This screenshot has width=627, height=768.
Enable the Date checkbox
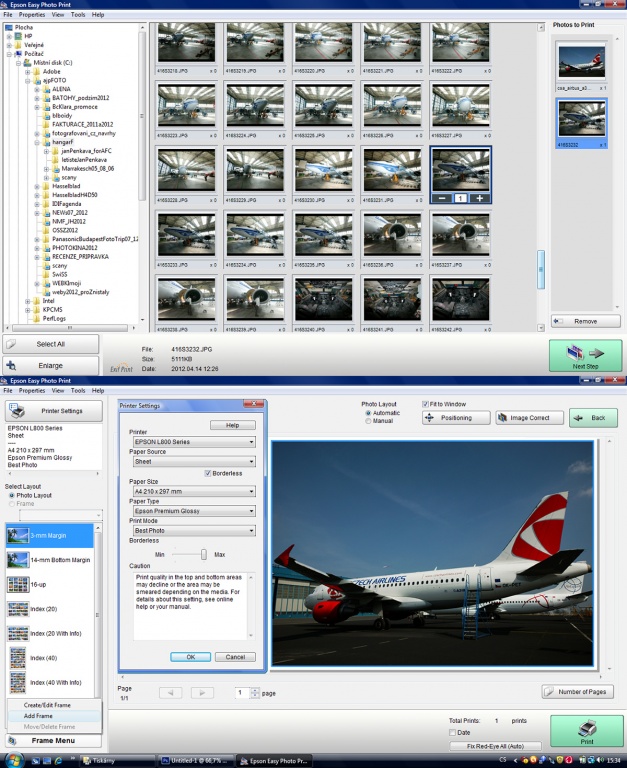[453, 732]
